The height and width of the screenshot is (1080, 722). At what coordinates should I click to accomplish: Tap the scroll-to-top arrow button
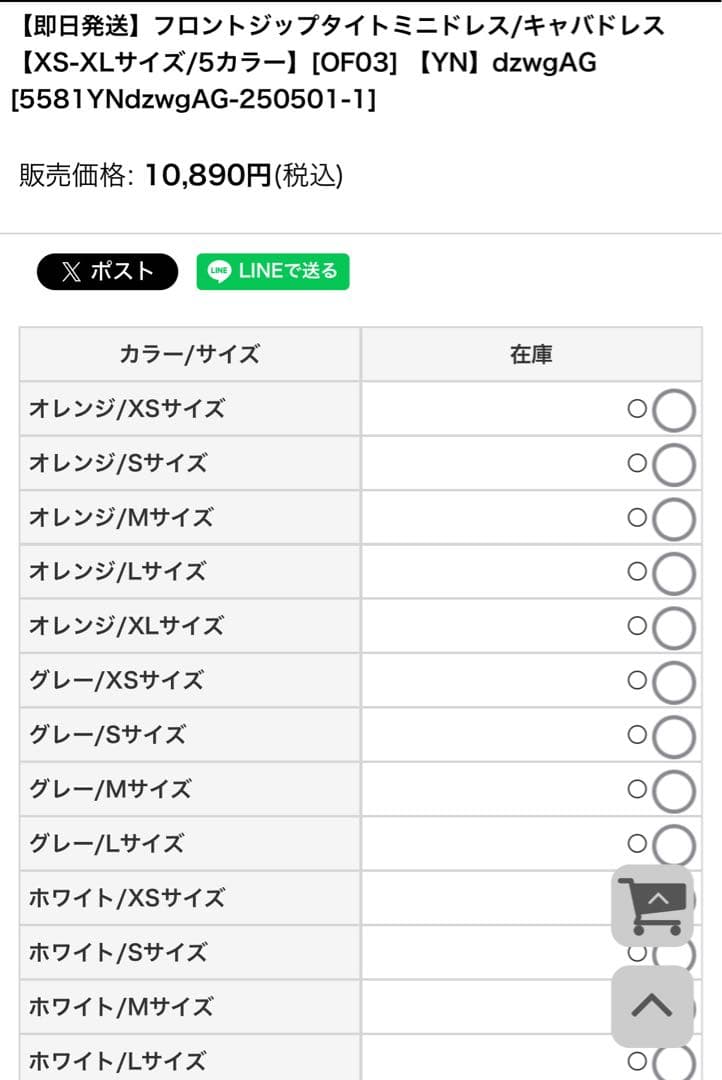(652, 1006)
